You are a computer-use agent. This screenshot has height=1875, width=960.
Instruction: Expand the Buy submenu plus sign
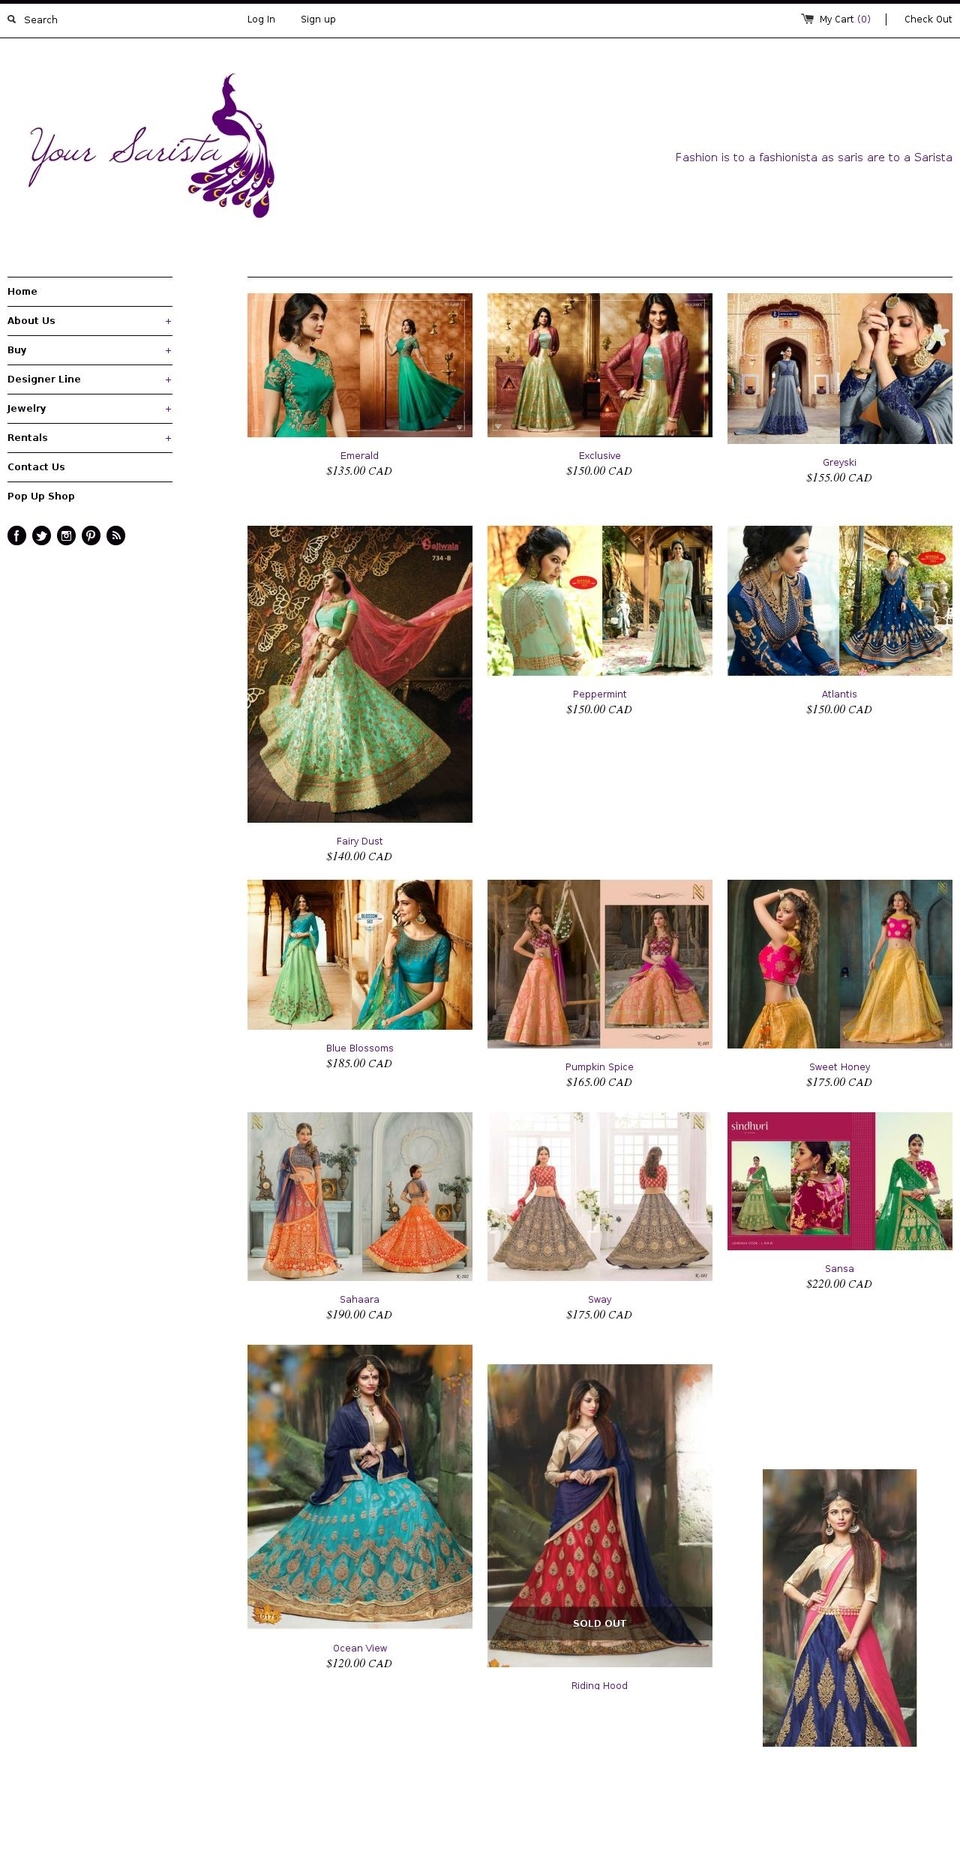click(168, 351)
